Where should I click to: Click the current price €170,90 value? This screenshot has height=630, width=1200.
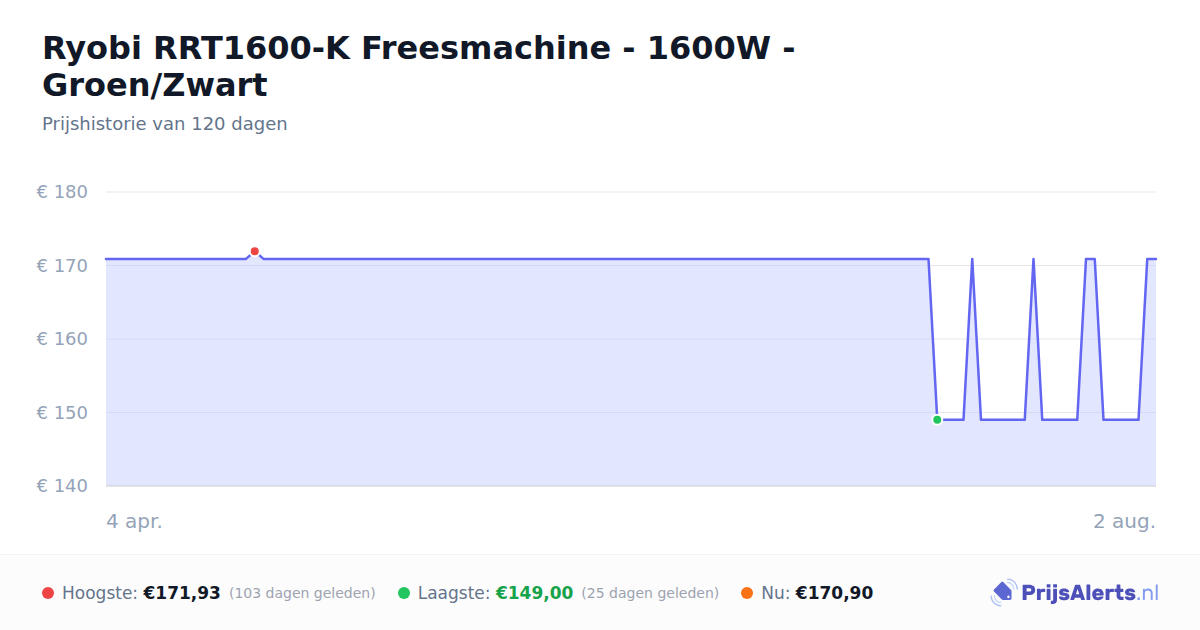(x=834, y=593)
